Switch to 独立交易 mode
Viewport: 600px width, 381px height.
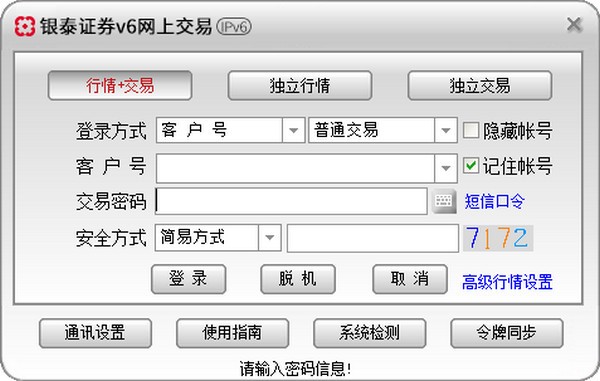pyautogui.click(x=480, y=85)
